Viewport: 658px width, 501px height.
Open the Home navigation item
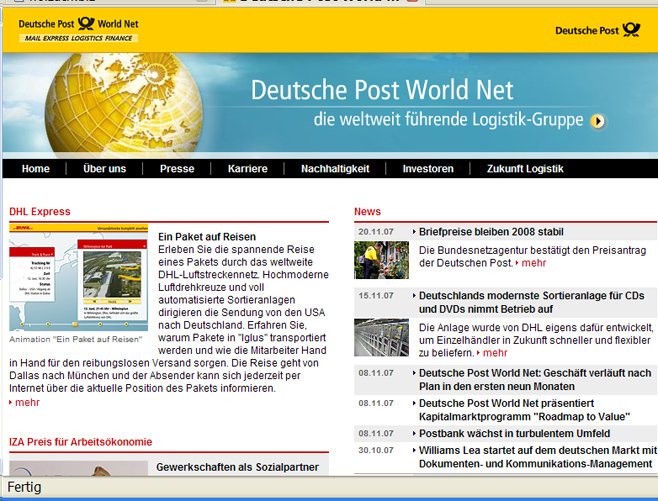[x=35, y=169]
